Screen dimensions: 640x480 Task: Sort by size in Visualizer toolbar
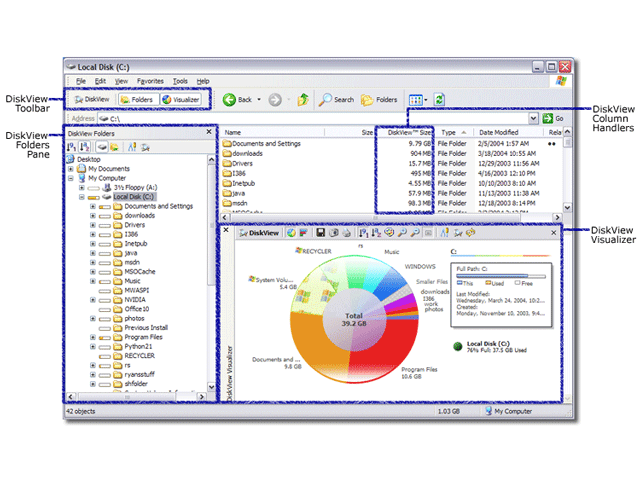364,233
